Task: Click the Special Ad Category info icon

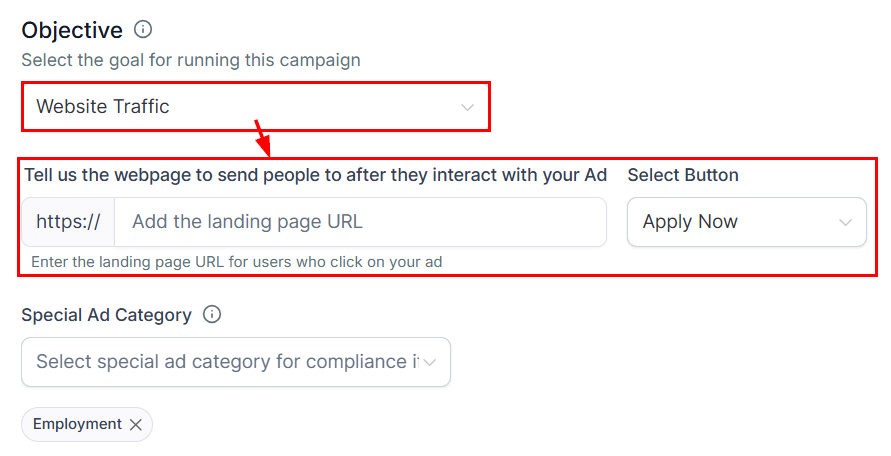Action: [211, 314]
